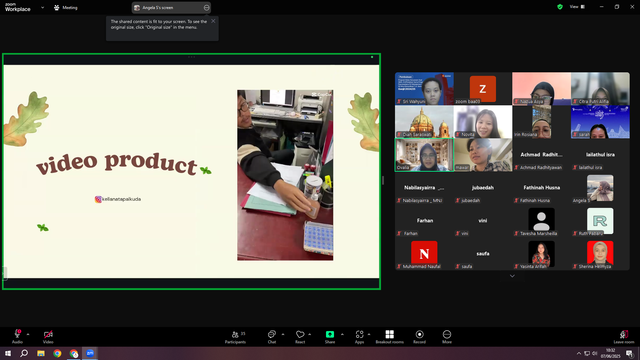Start recording with the Record button
640x360 pixels.
click(420, 336)
